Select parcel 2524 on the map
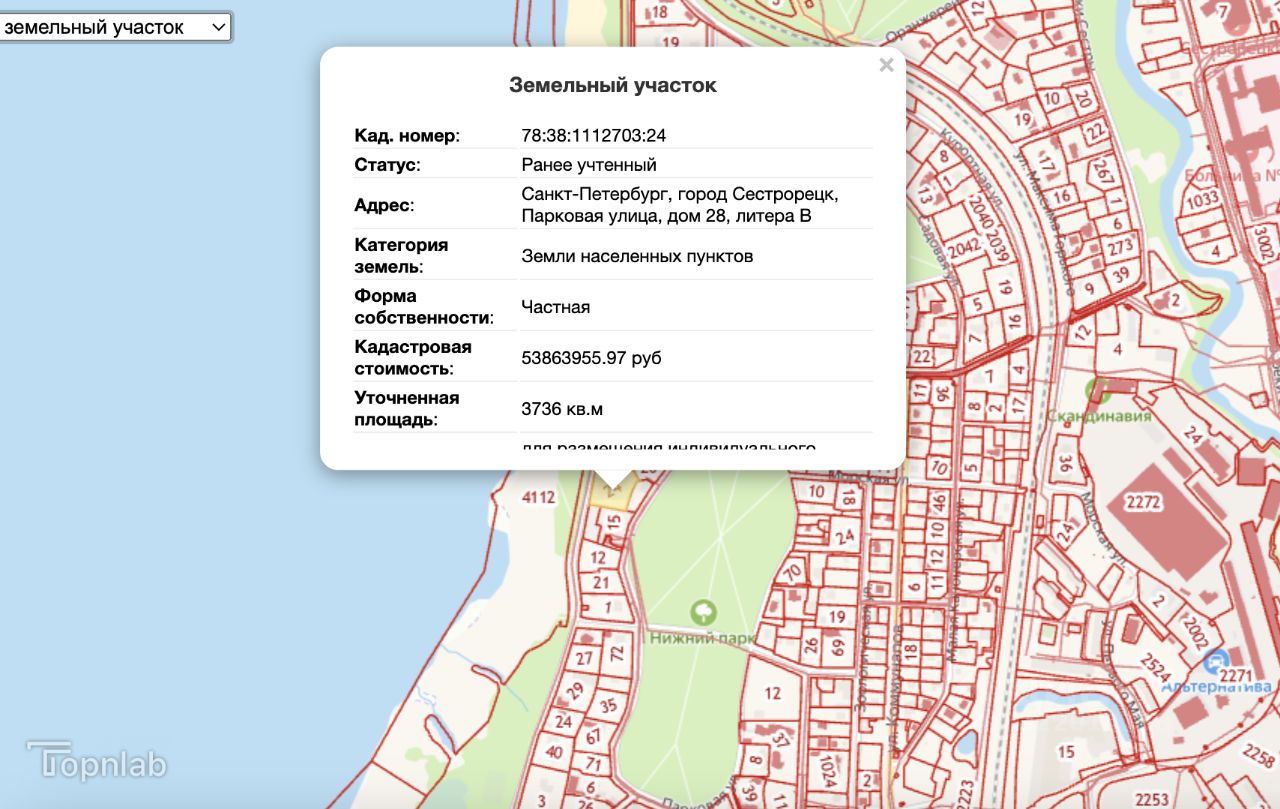The width and height of the screenshot is (1280, 809). point(1155,664)
